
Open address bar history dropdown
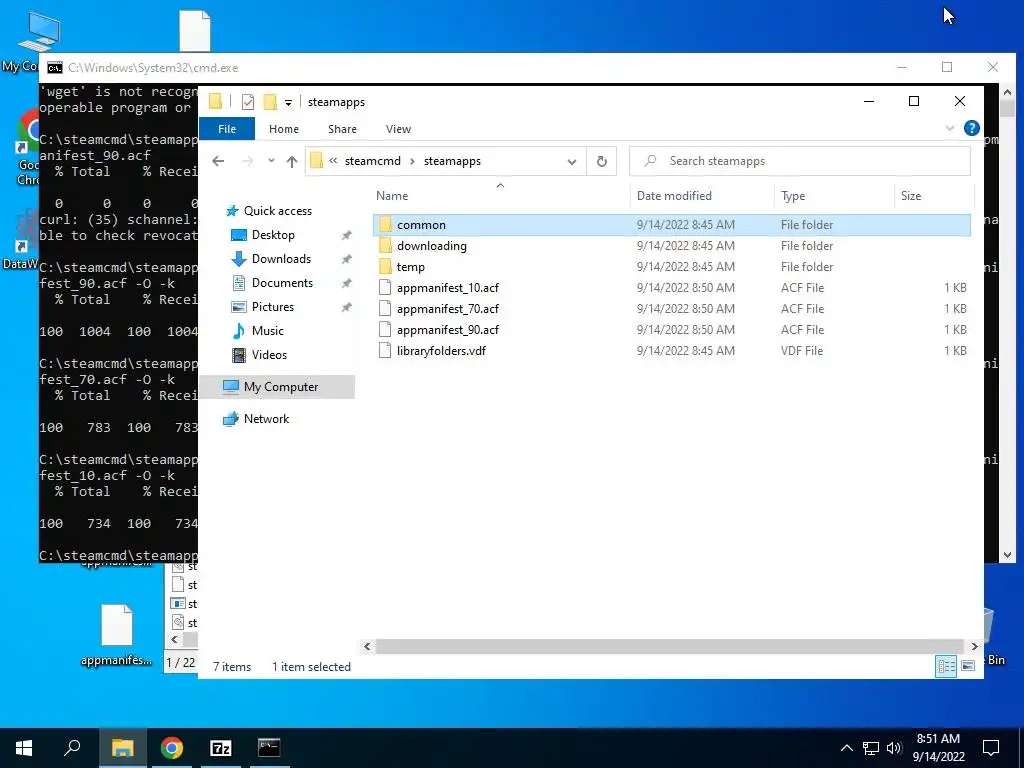[571, 161]
